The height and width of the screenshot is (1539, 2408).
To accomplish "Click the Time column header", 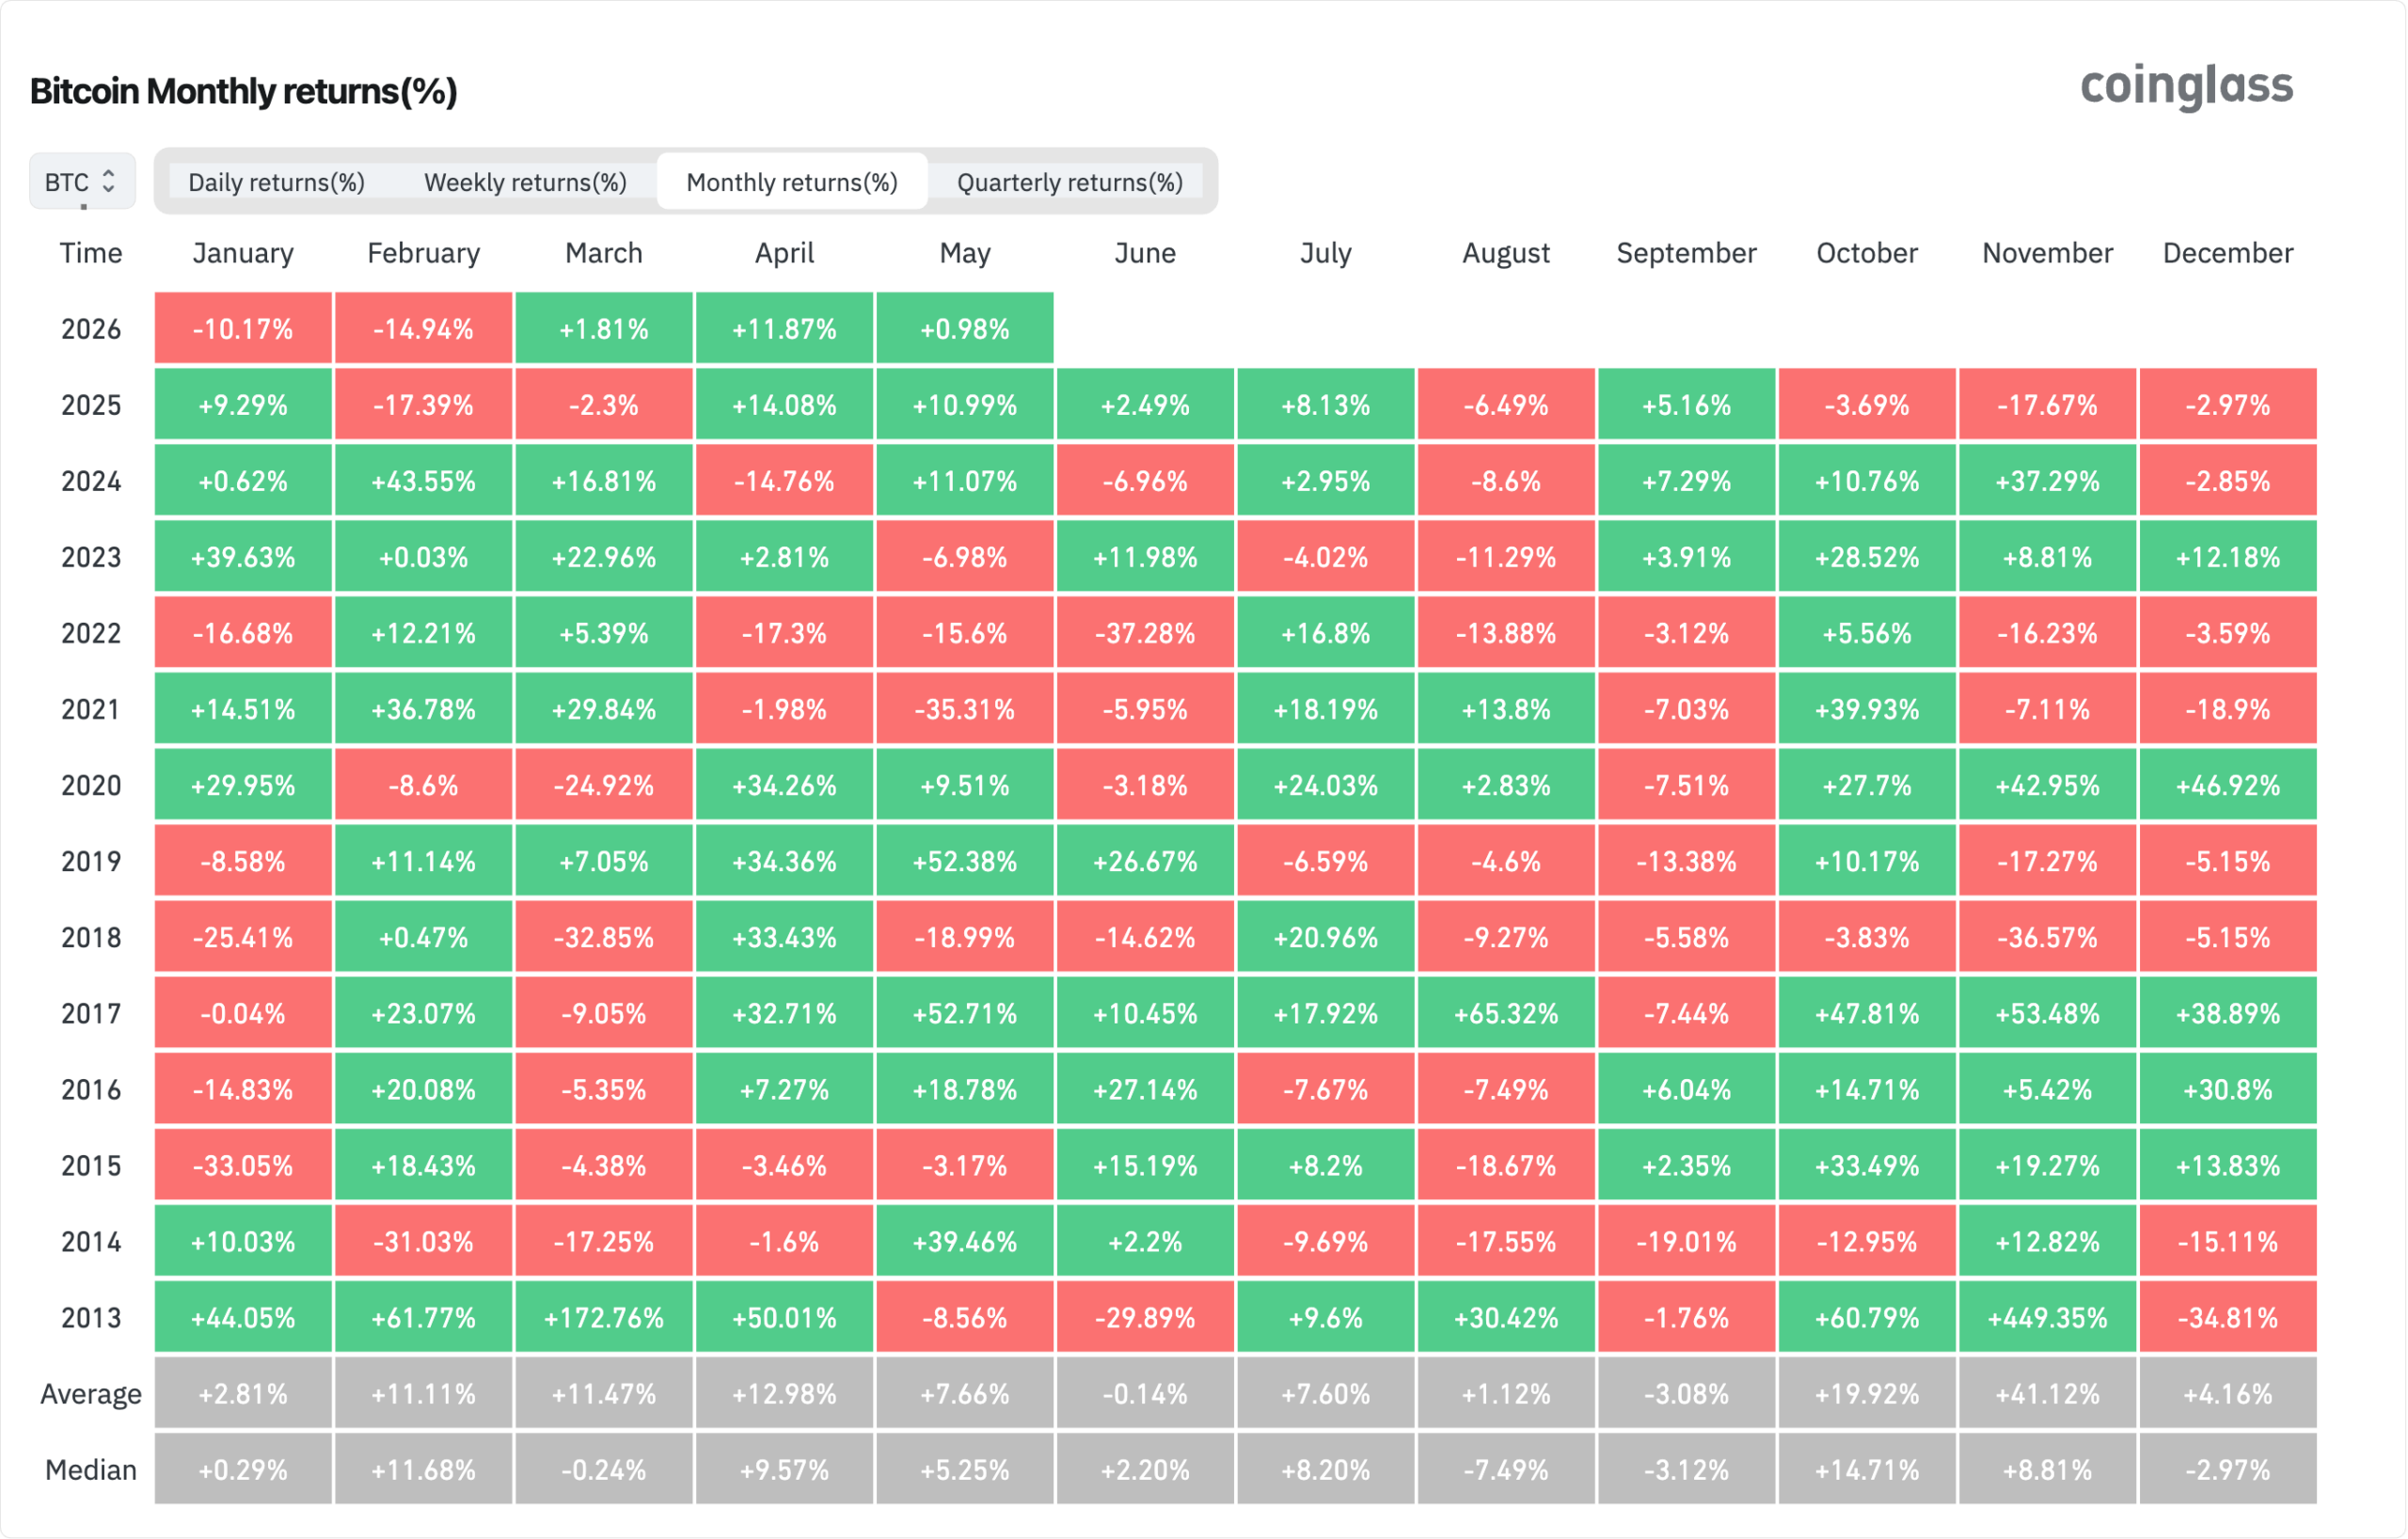I will [x=91, y=253].
